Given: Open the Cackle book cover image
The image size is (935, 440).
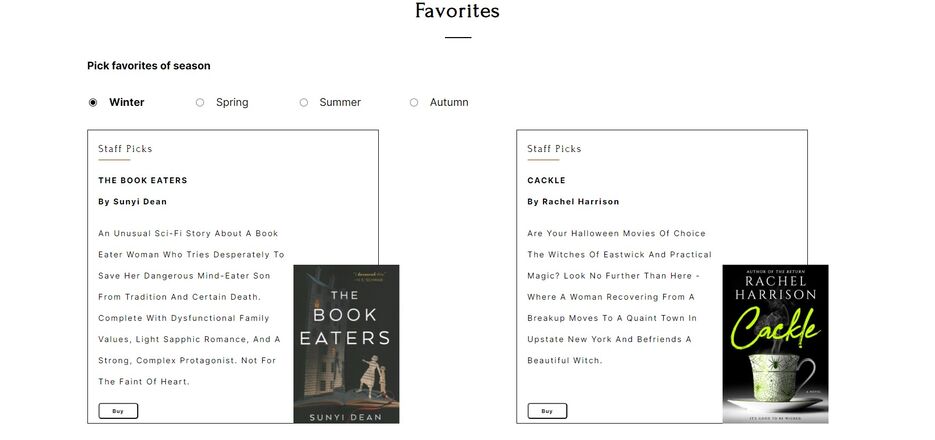Looking at the screenshot, I should point(775,344).
